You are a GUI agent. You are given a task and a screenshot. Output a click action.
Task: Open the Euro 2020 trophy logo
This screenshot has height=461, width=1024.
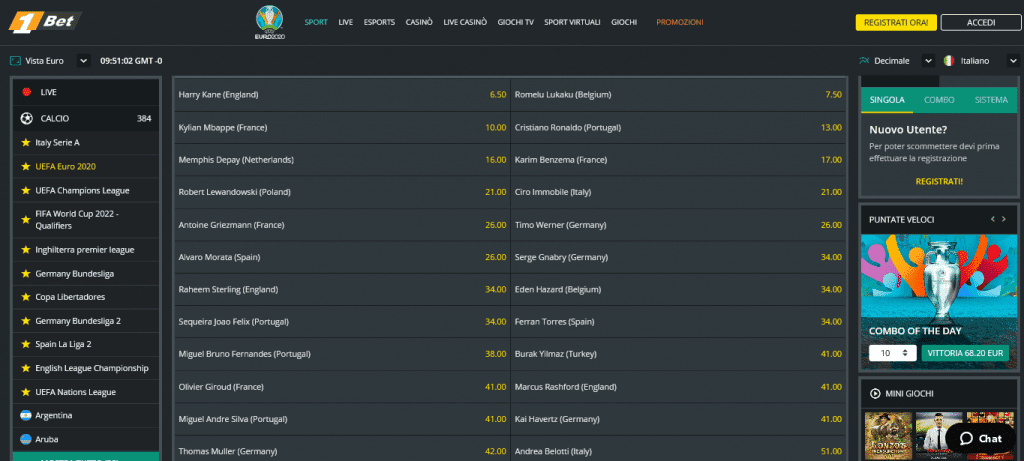click(270, 22)
